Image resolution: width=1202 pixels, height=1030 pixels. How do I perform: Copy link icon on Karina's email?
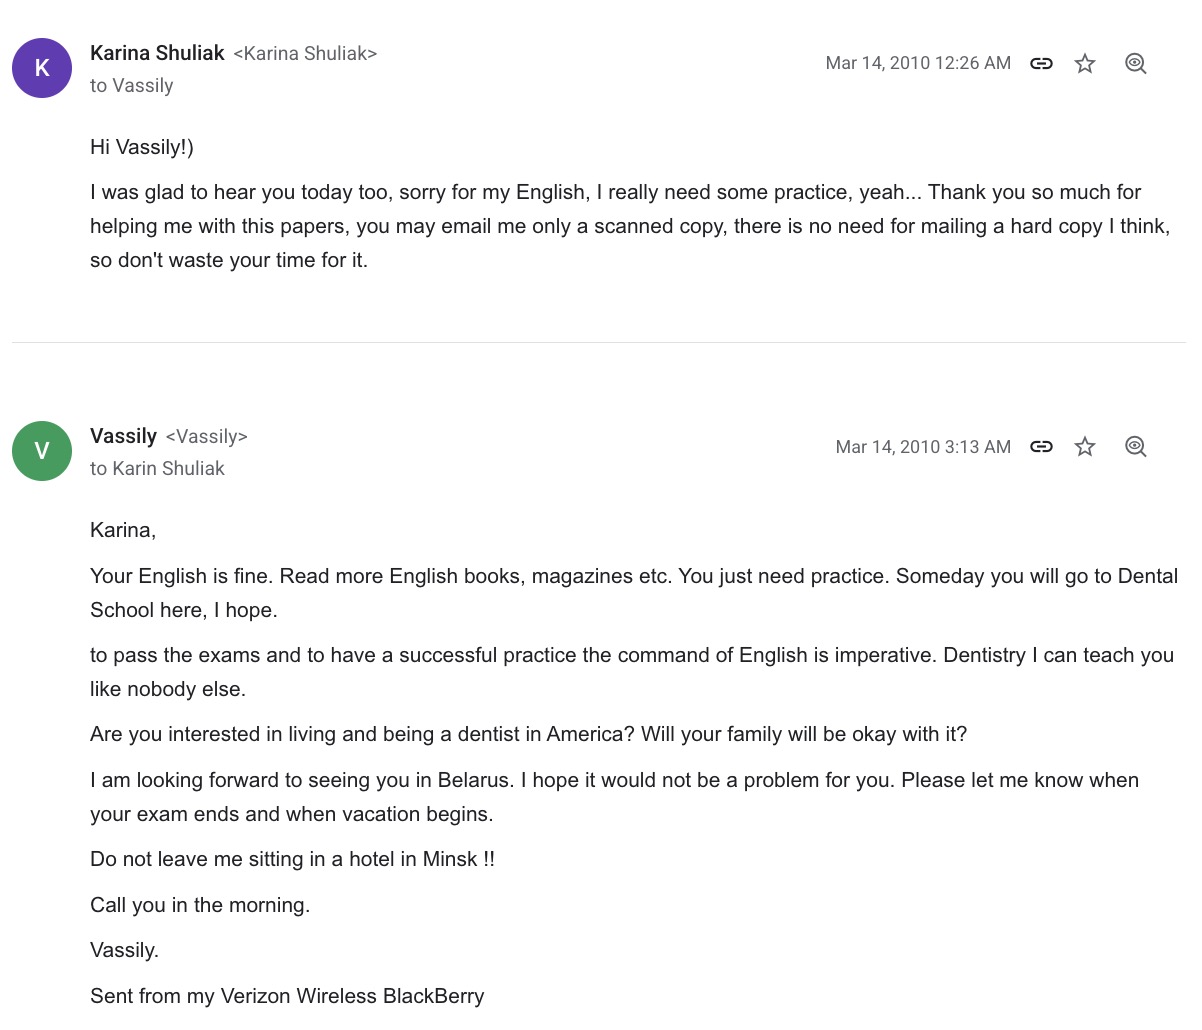click(x=1041, y=63)
